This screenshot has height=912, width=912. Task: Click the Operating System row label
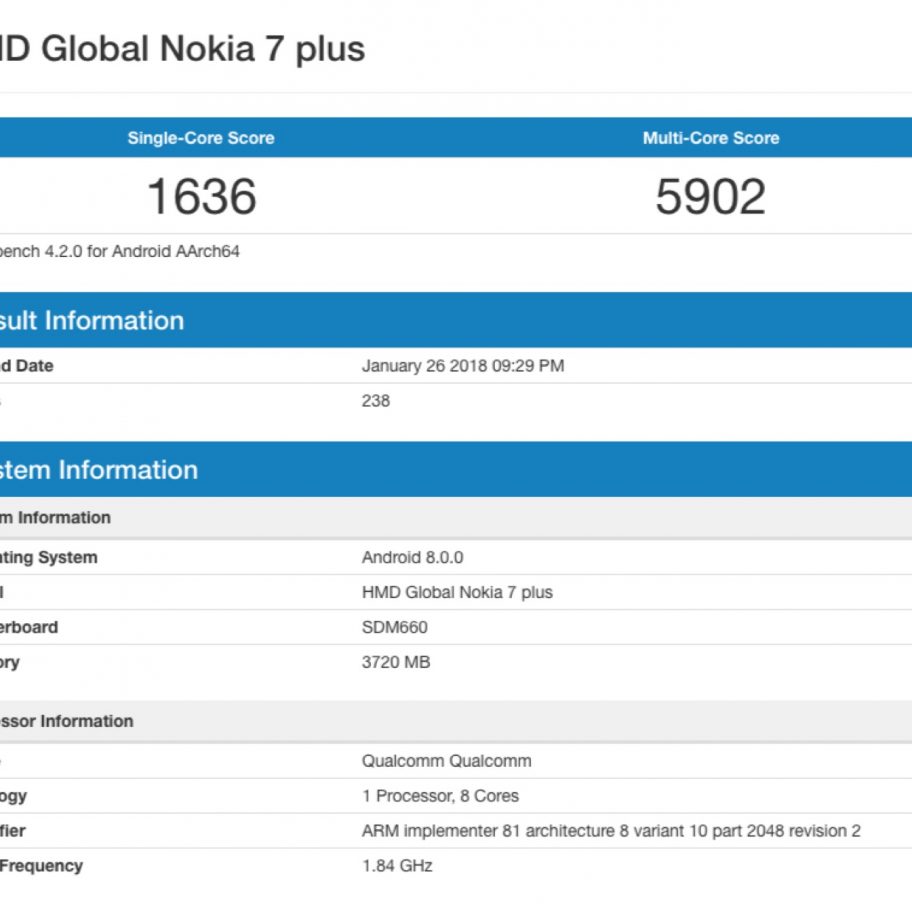[49, 557]
